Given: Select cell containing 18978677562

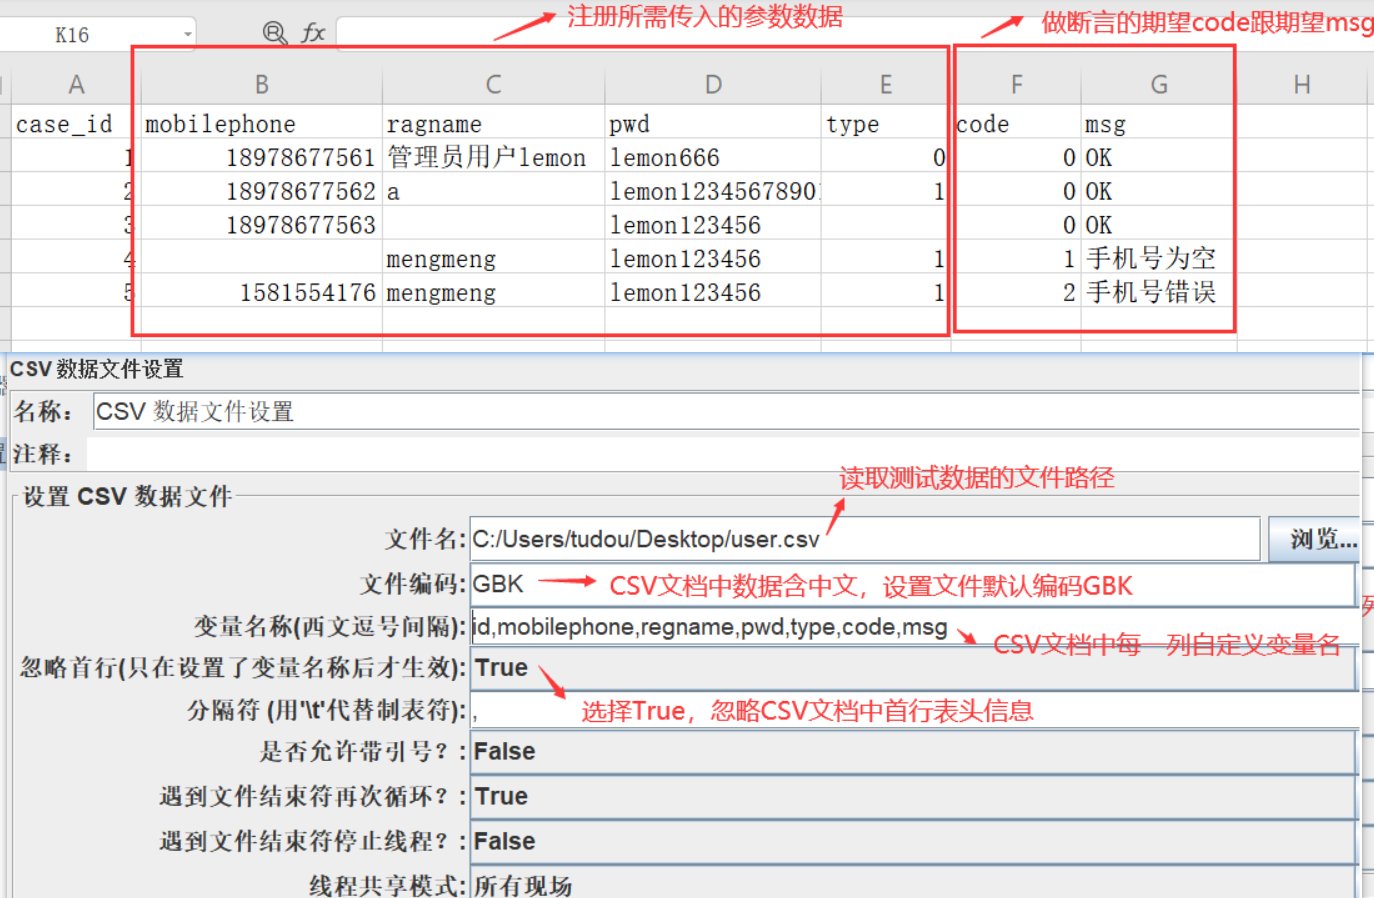Looking at the screenshot, I should (x=261, y=191).
